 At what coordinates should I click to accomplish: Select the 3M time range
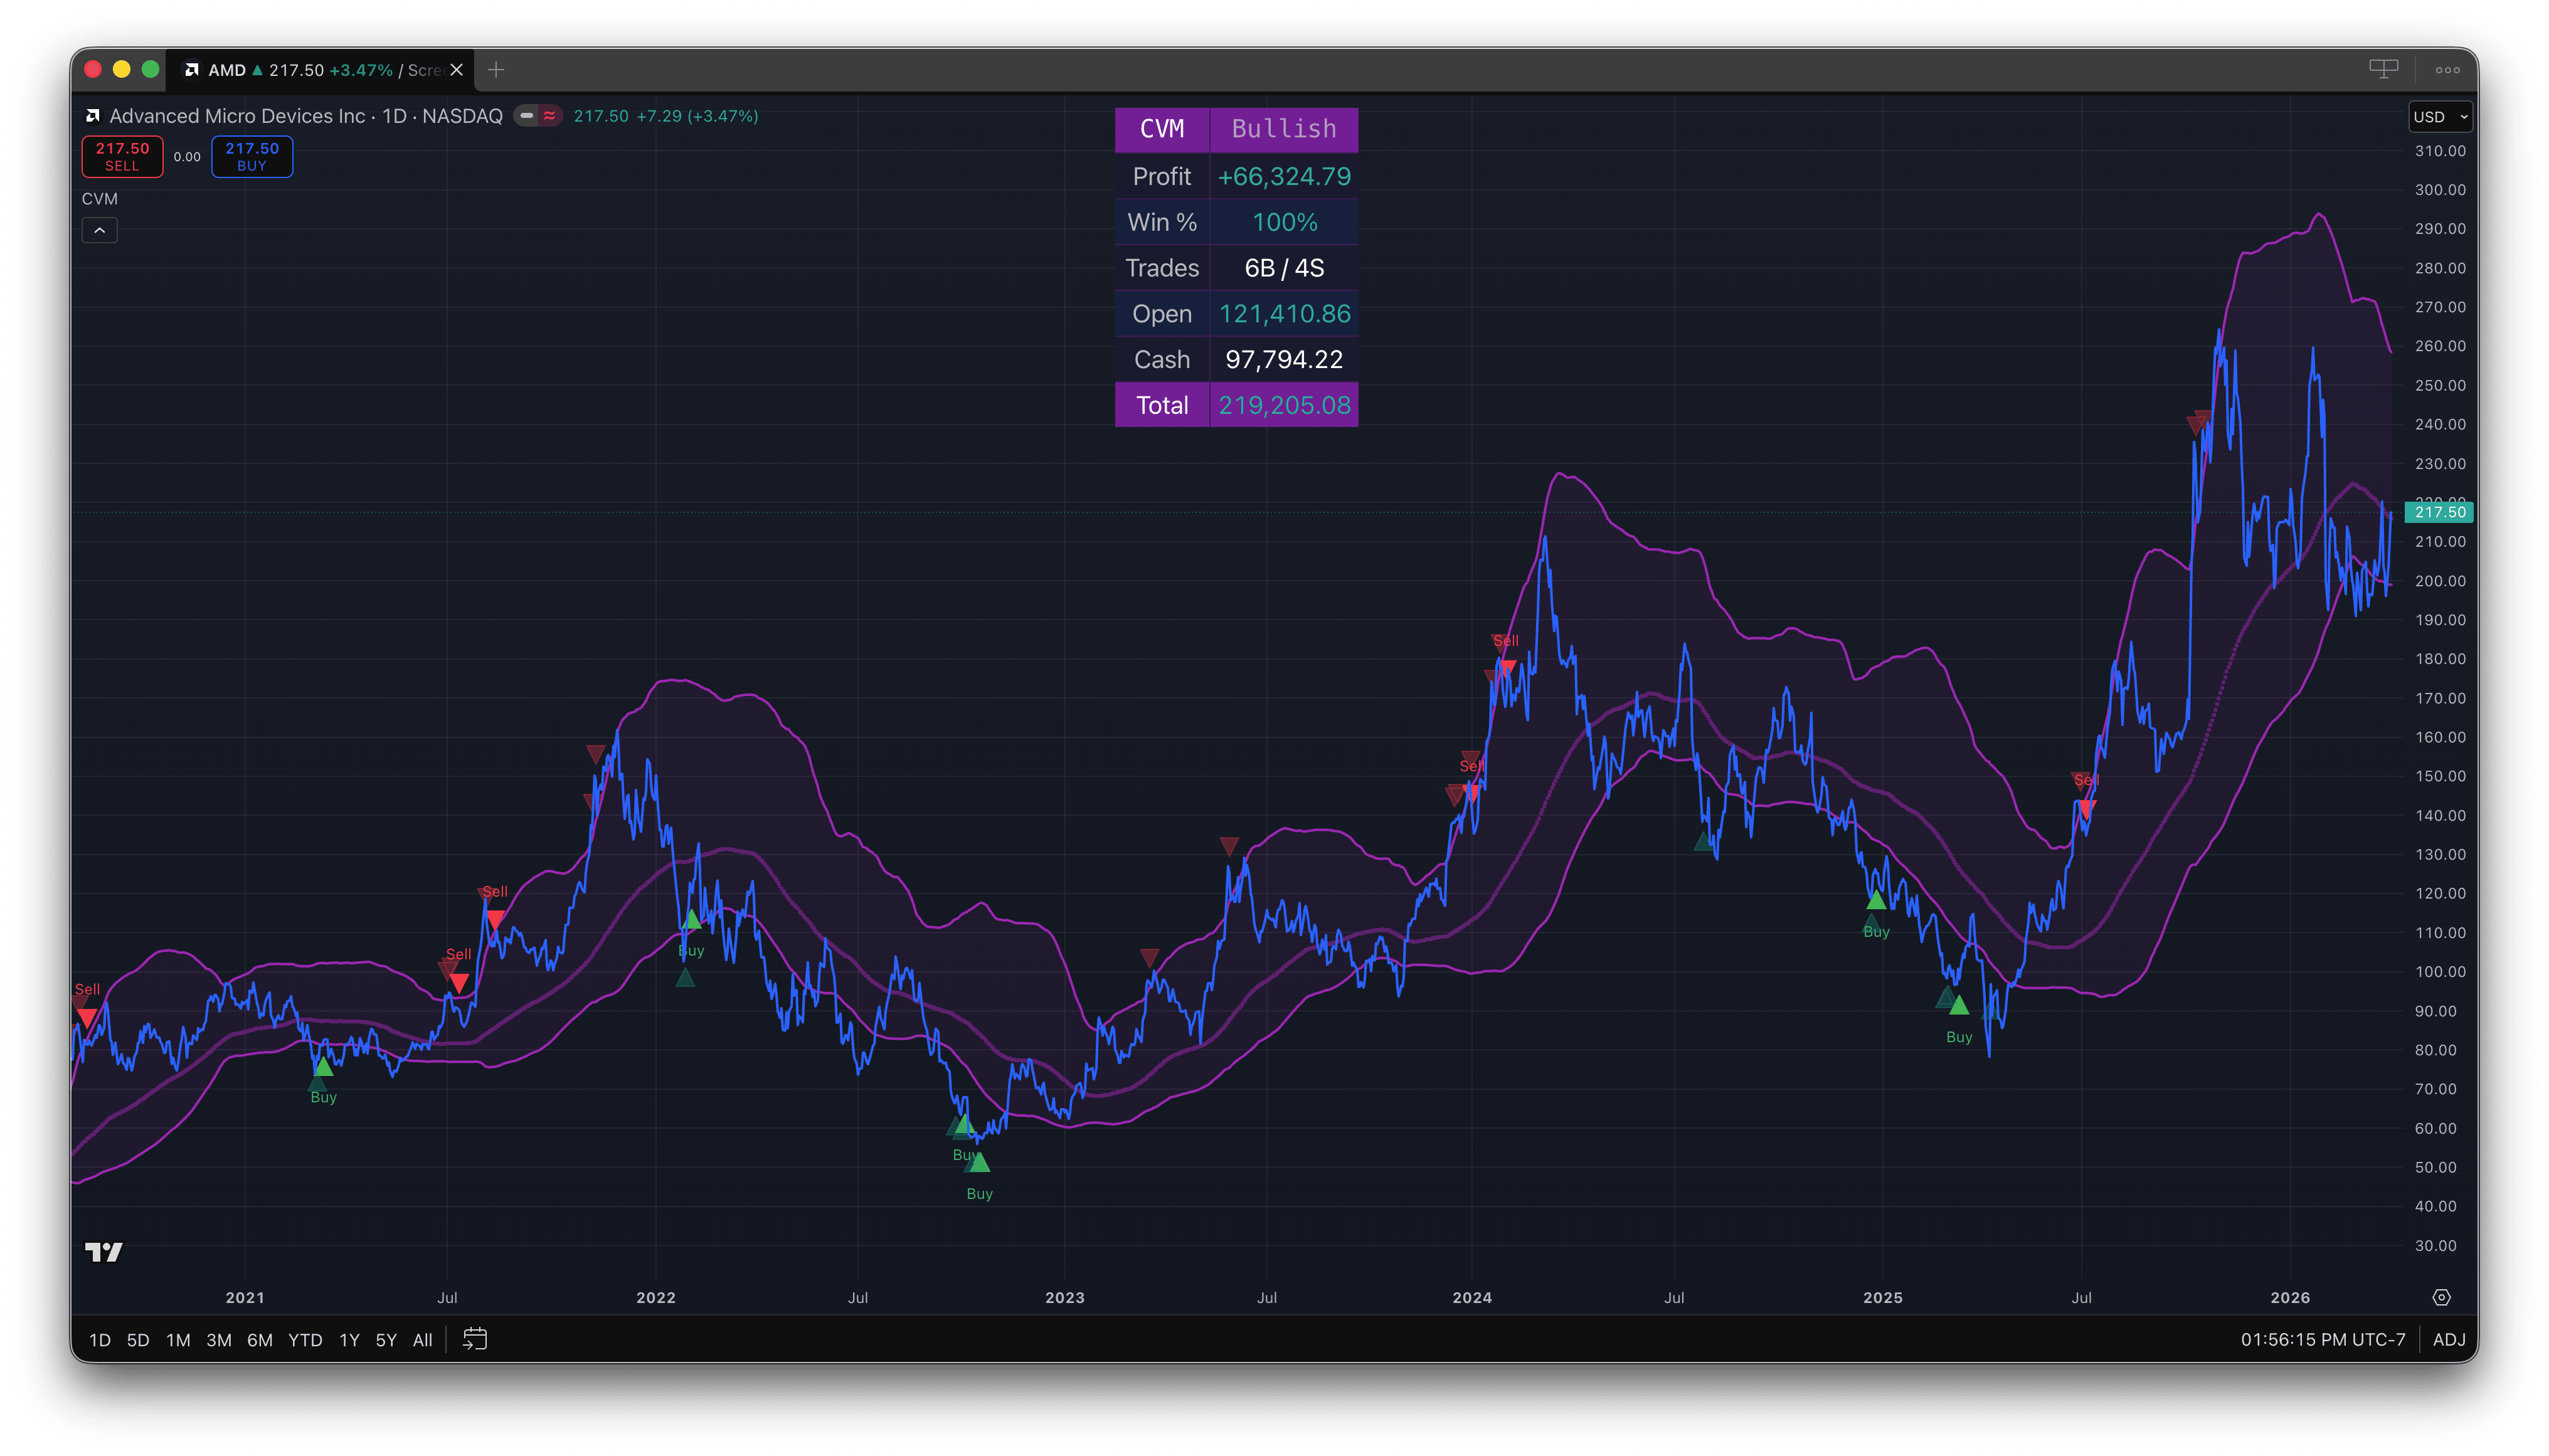click(x=219, y=1340)
